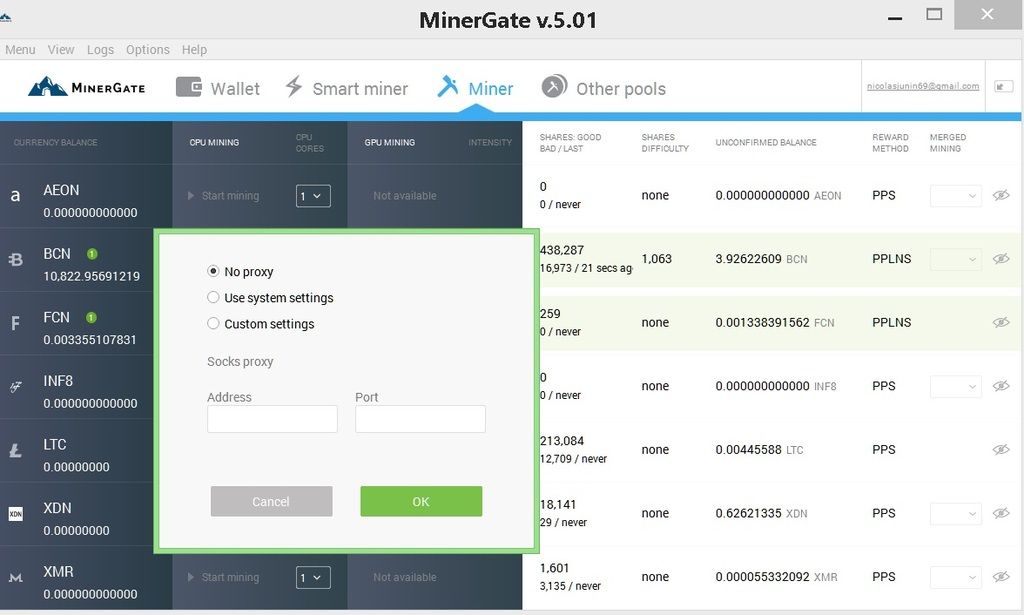This screenshot has height=615, width=1024.
Task: Click the XMR Monero currency icon
Action: pyautogui.click(x=16, y=577)
